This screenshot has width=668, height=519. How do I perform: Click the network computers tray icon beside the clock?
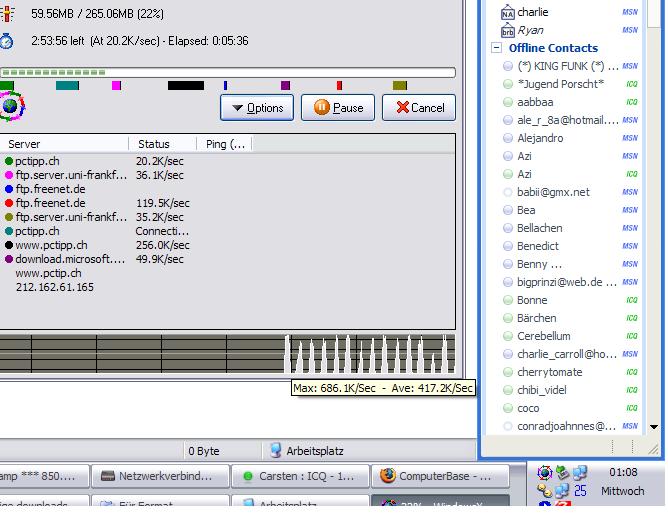tap(580, 472)
